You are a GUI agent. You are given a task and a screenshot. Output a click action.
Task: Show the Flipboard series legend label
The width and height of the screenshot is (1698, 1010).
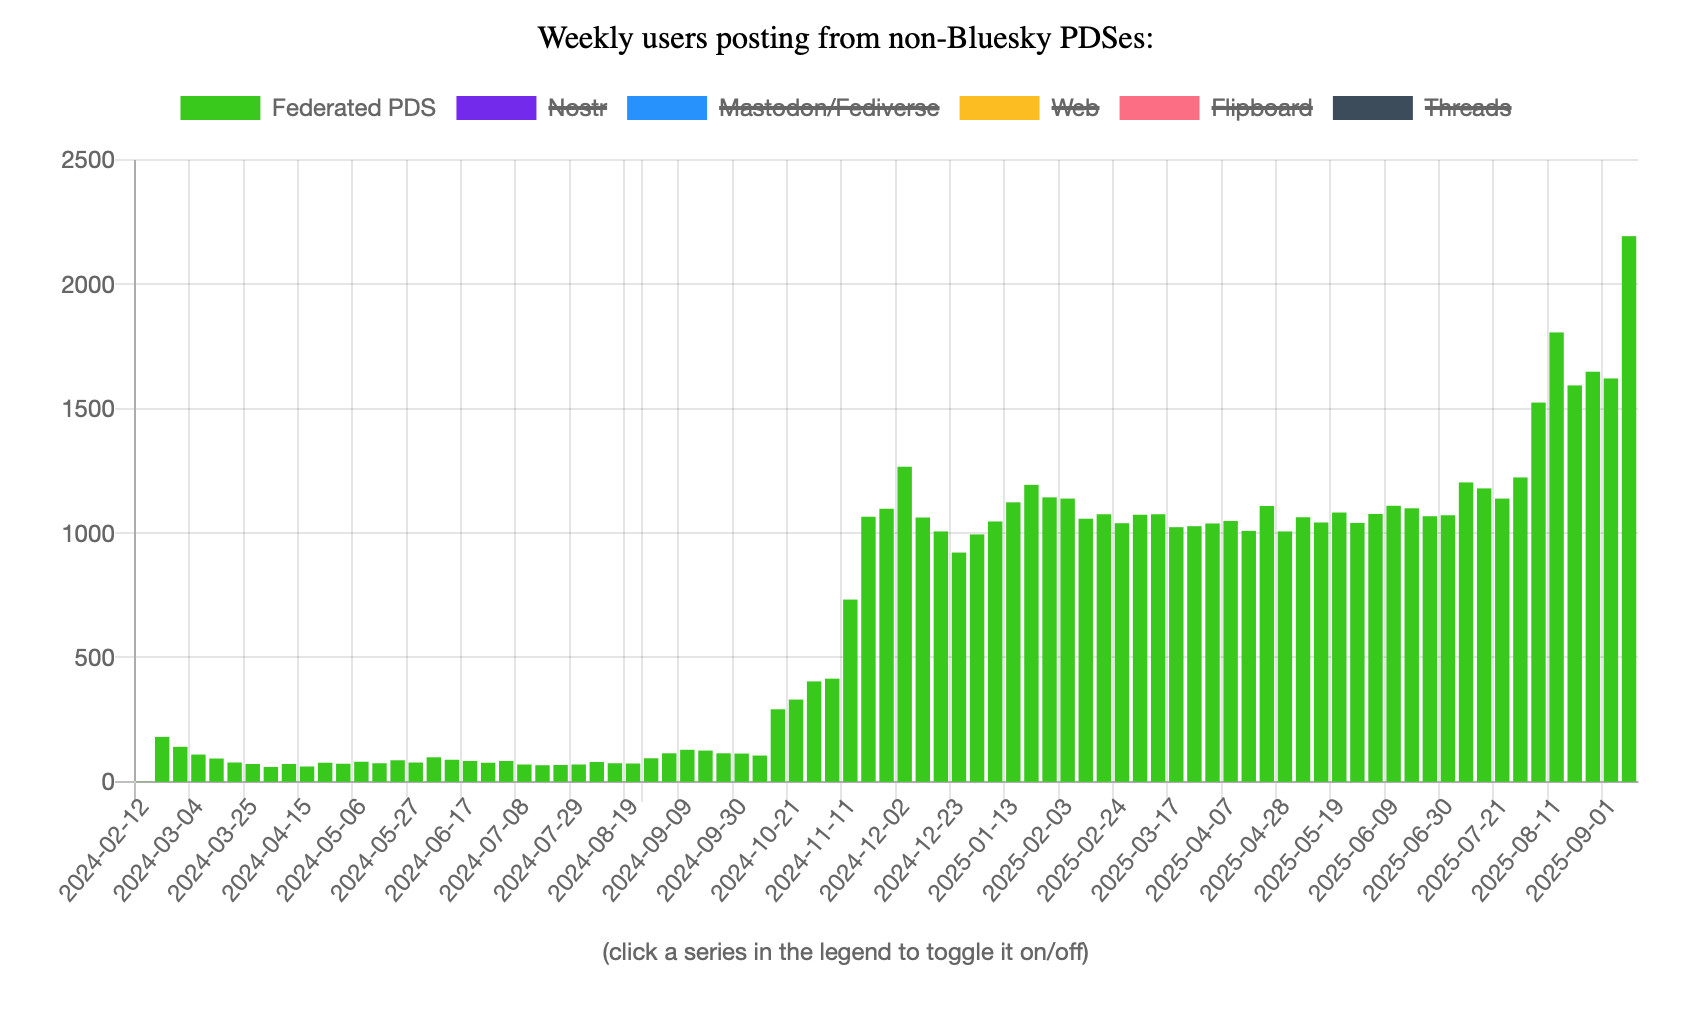(1261, 108)
